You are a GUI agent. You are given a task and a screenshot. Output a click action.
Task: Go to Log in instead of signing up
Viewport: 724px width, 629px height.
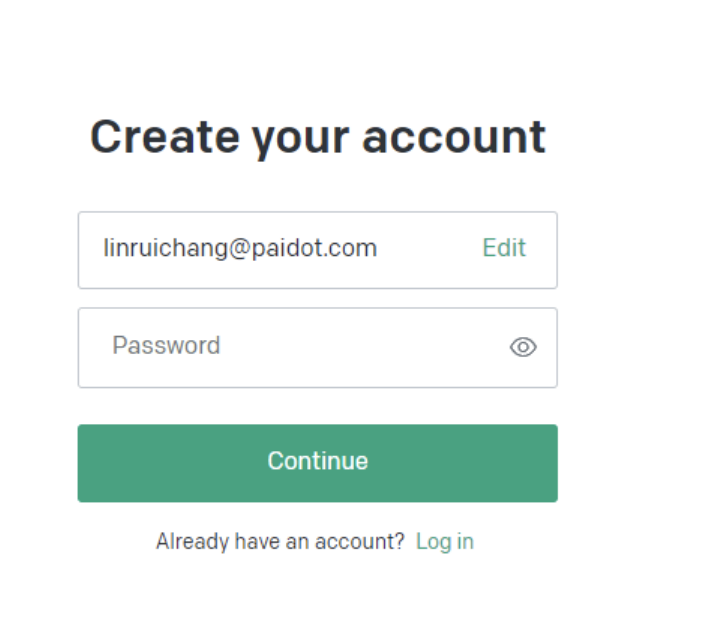(x=445, y=541)
